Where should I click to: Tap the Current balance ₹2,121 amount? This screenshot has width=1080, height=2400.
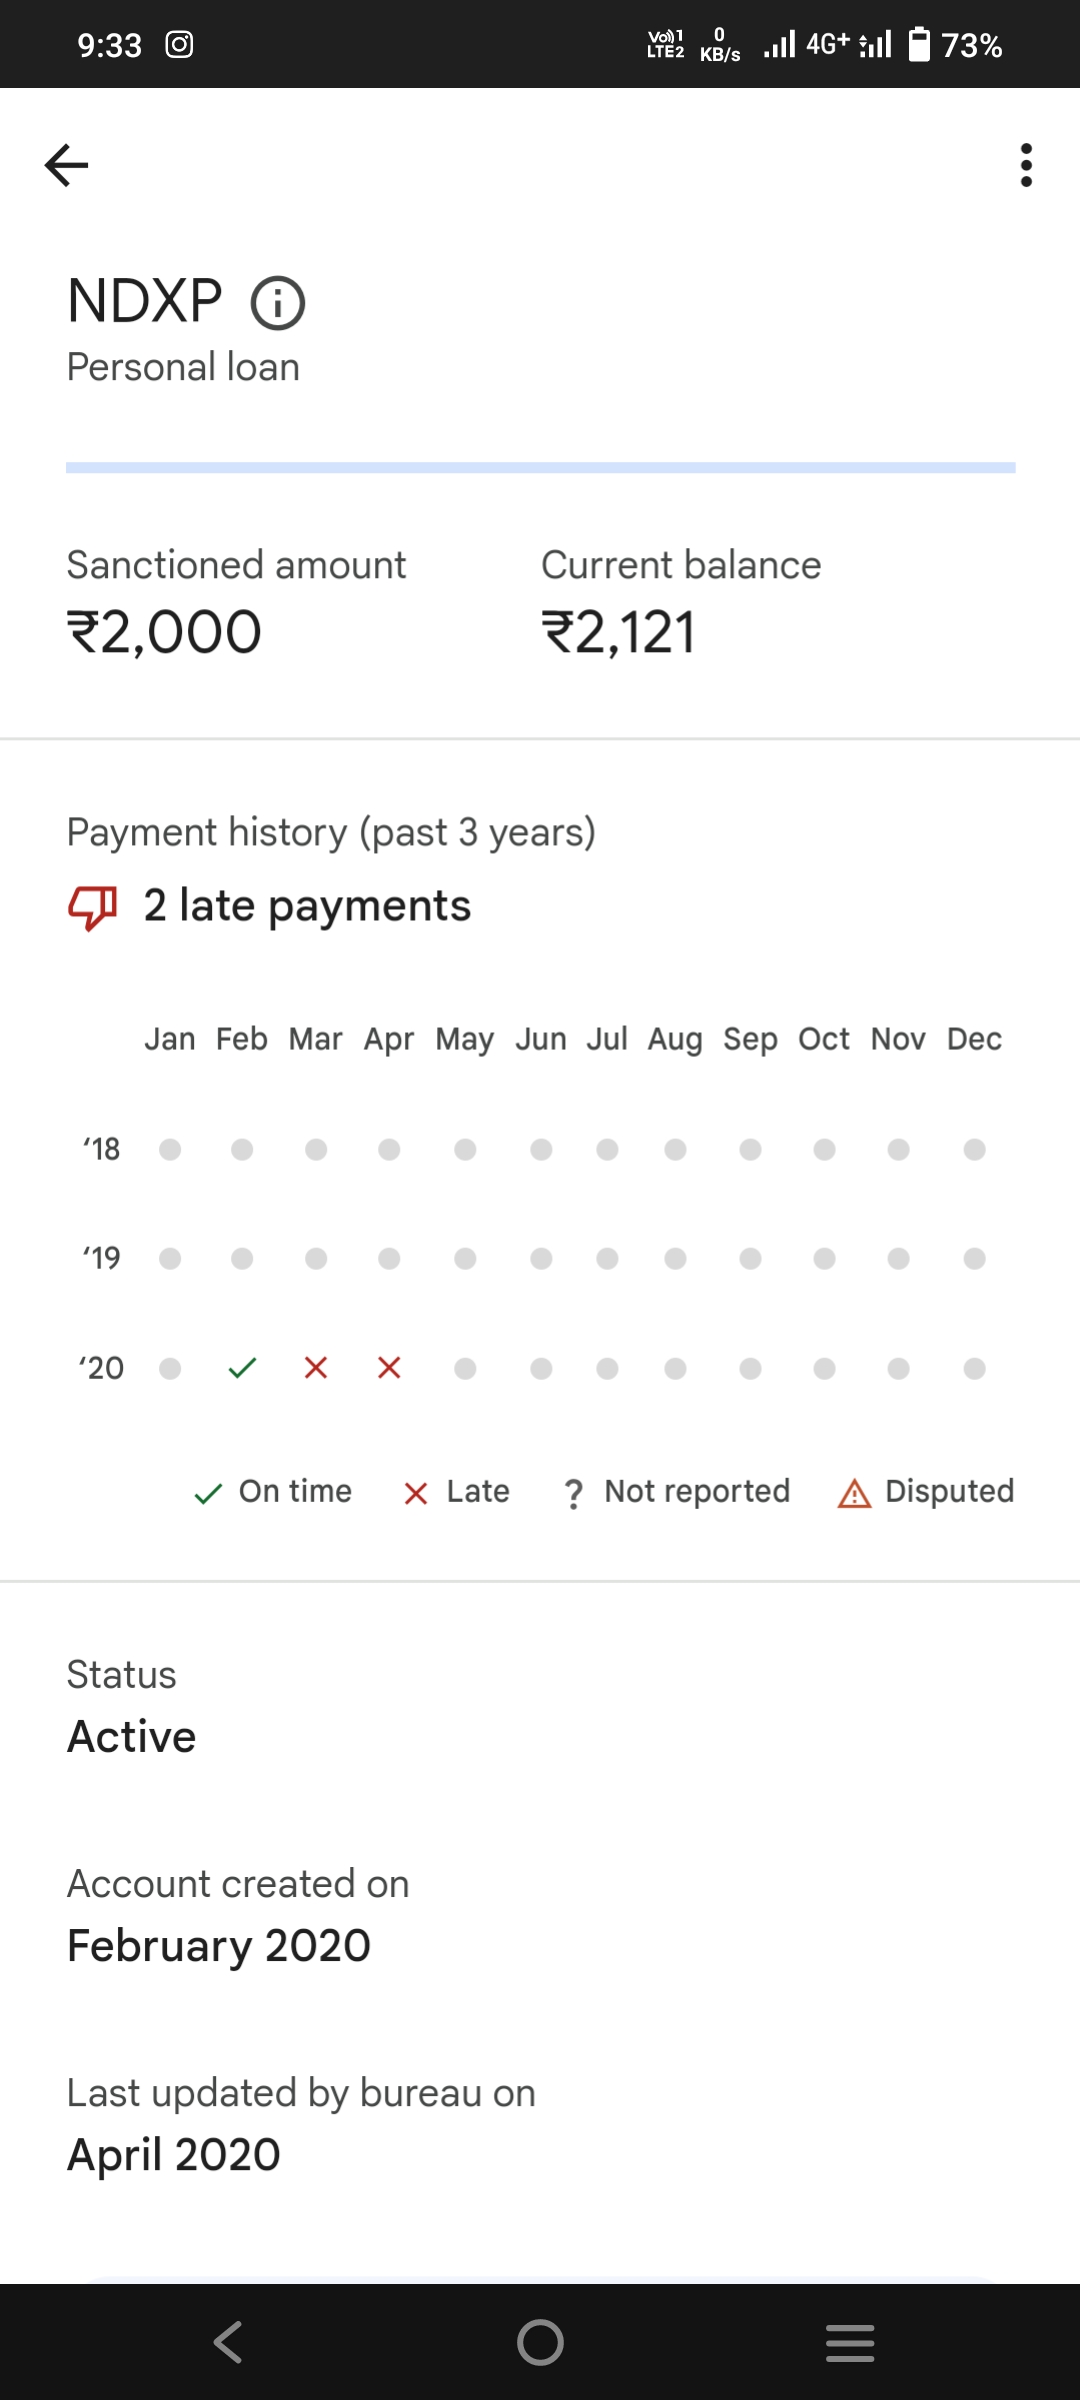[618, 633]
